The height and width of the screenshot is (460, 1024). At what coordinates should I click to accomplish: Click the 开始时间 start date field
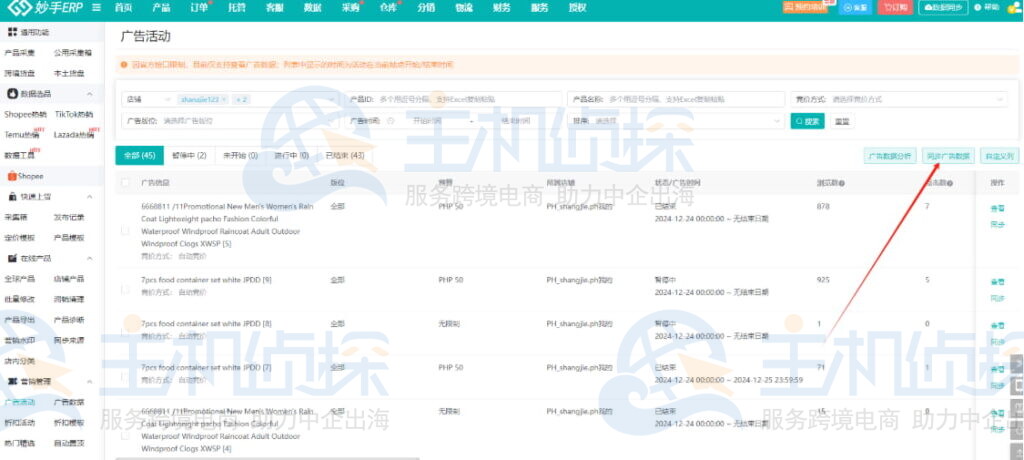[x=428, y=121]
